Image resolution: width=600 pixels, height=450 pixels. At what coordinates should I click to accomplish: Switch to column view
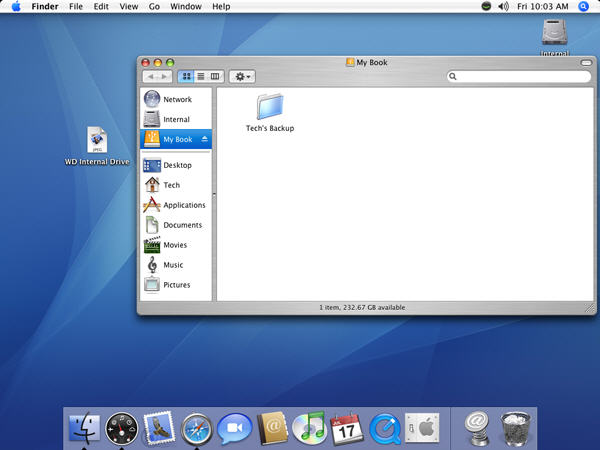[x=215, y=77]
